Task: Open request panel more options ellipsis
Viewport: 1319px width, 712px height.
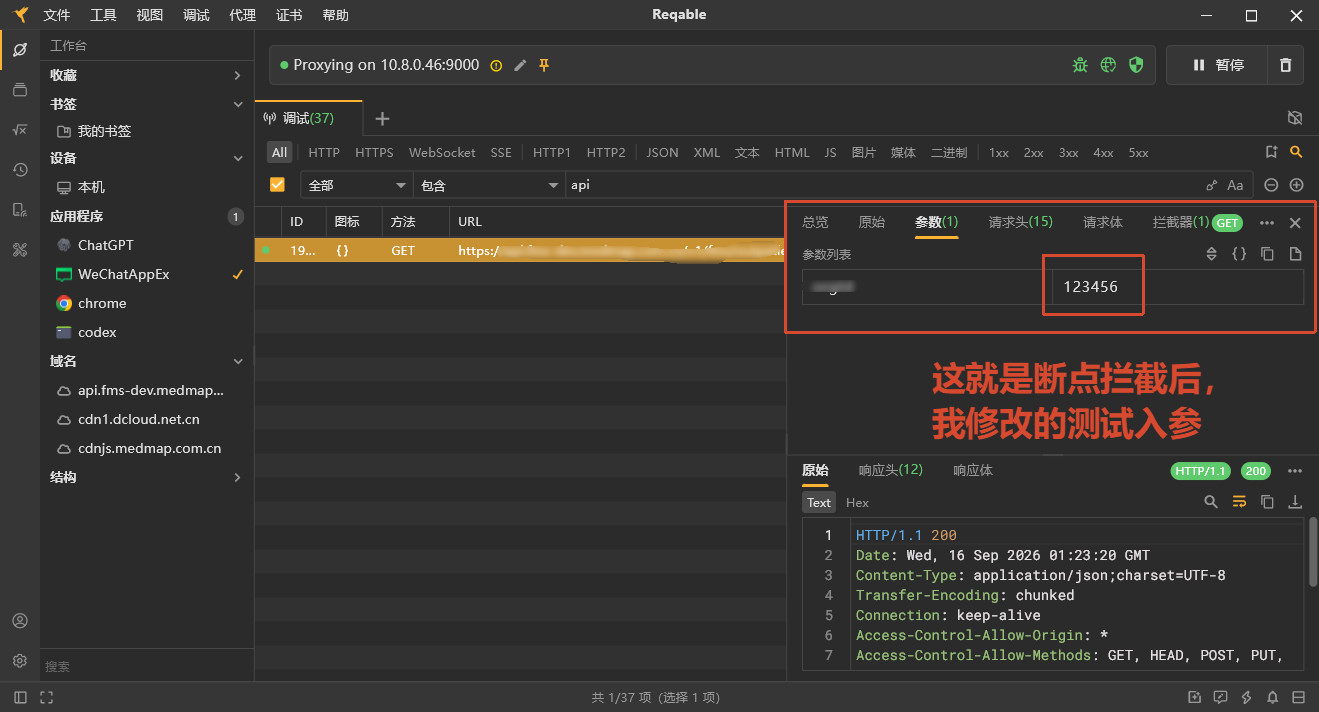Action: click(1267, 223)
